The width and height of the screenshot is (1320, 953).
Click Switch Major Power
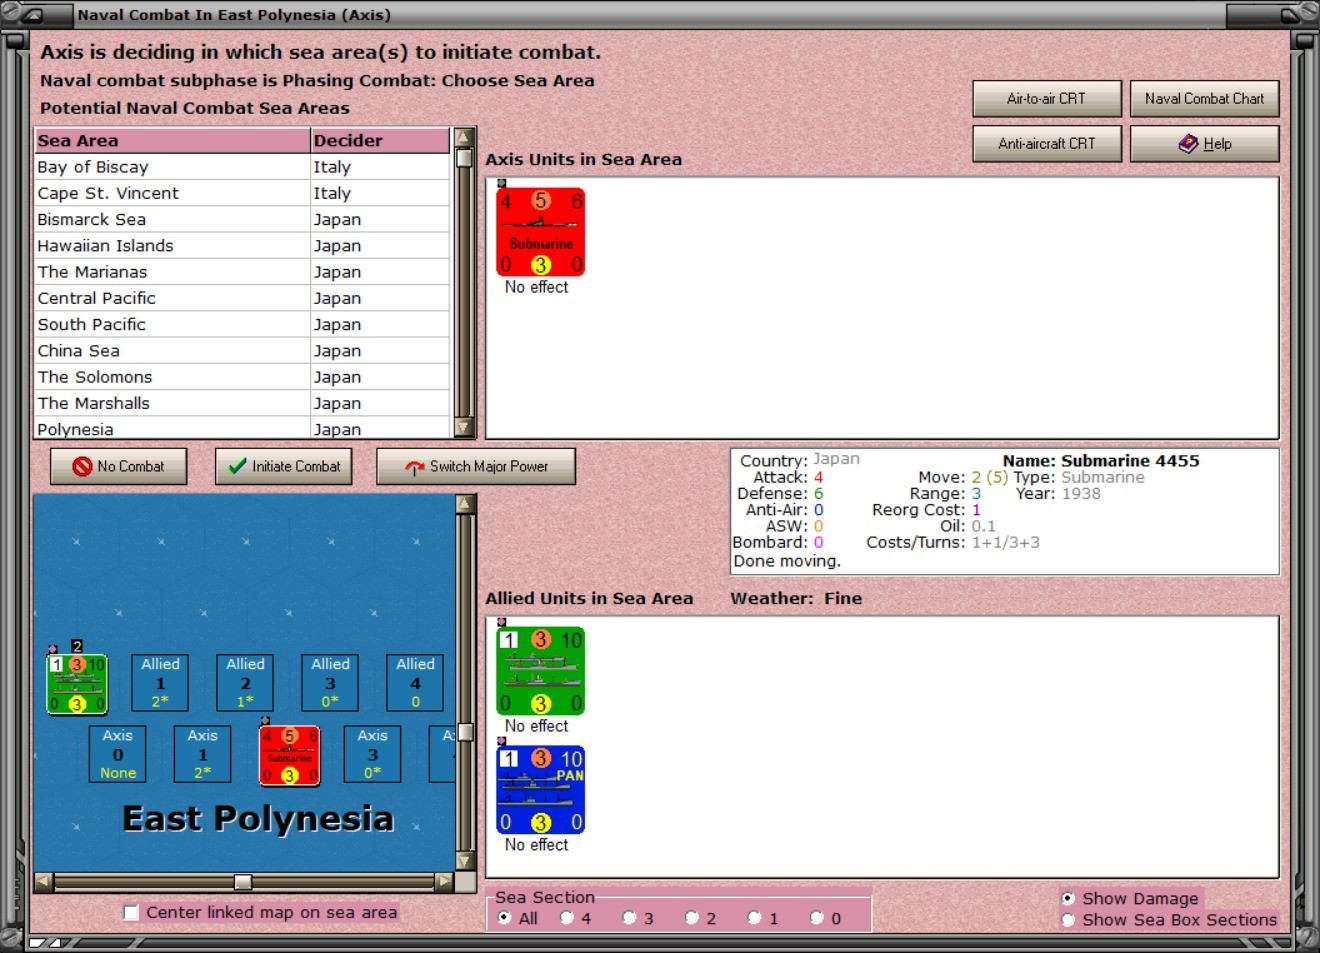point(476,467)
